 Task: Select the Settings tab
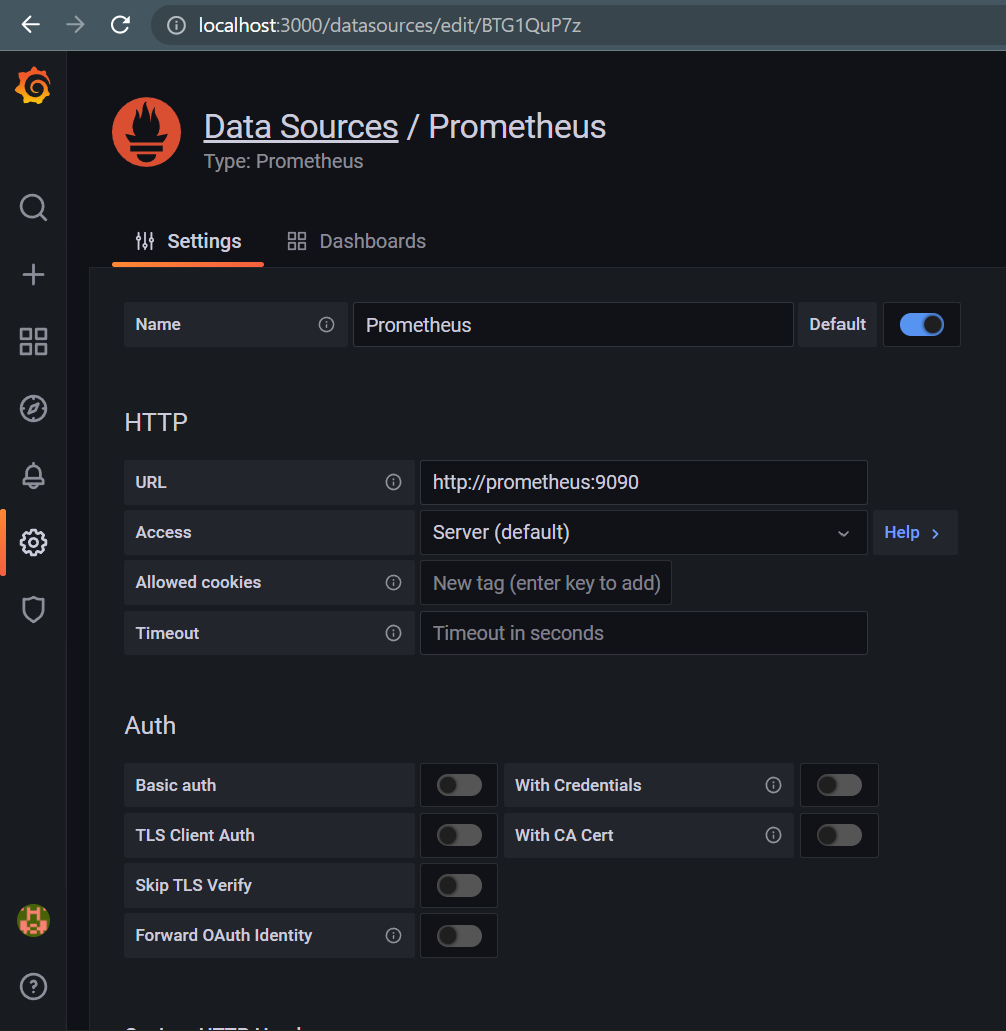coord(188,241)
